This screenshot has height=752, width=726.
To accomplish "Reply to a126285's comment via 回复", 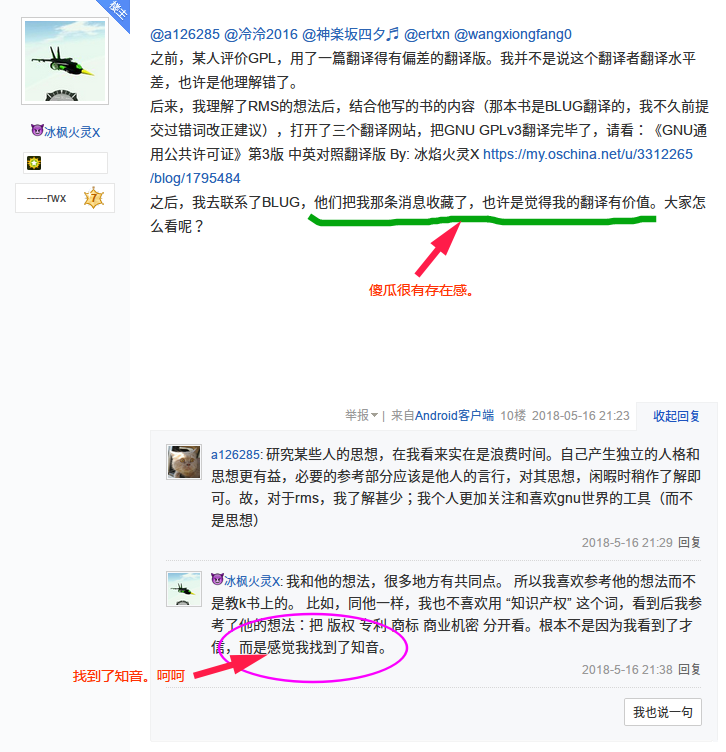I will [690, 542].
